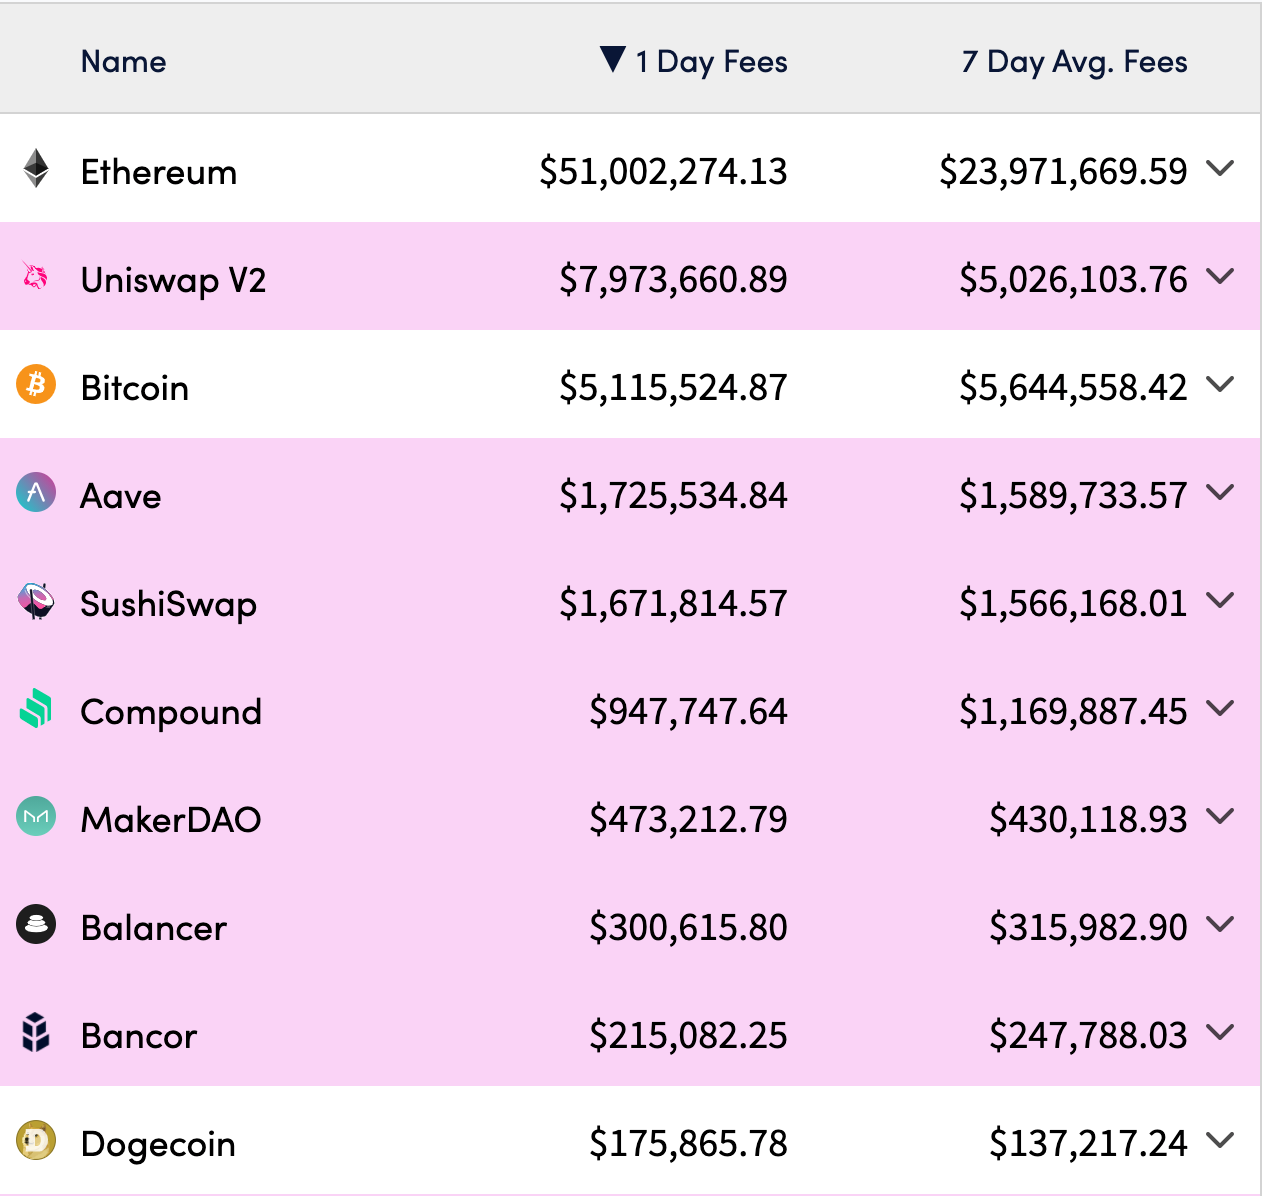Select the value $5,644,558.42
Image resolution: width=1262 pixels, height=1196 pixels.
point(1074,388)
